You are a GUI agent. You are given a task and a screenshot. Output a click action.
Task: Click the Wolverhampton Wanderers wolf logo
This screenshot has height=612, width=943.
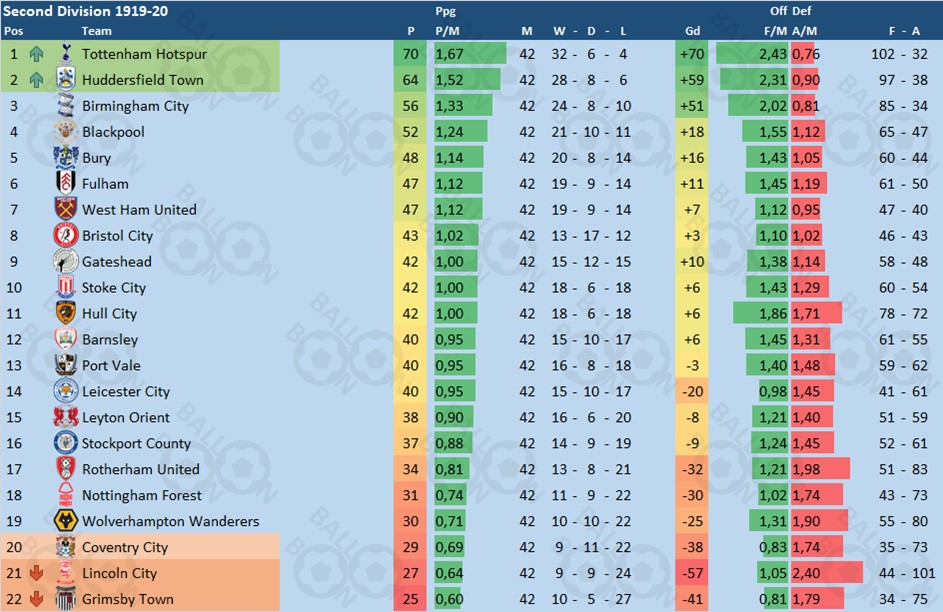tap(66, 521)
